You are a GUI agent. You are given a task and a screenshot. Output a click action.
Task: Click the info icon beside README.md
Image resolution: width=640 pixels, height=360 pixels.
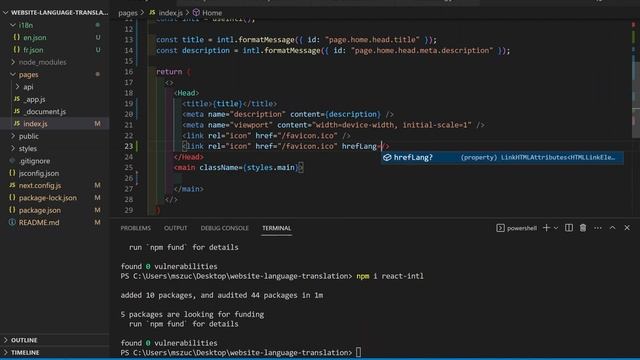pyautogui.click(x=12, y=222)
